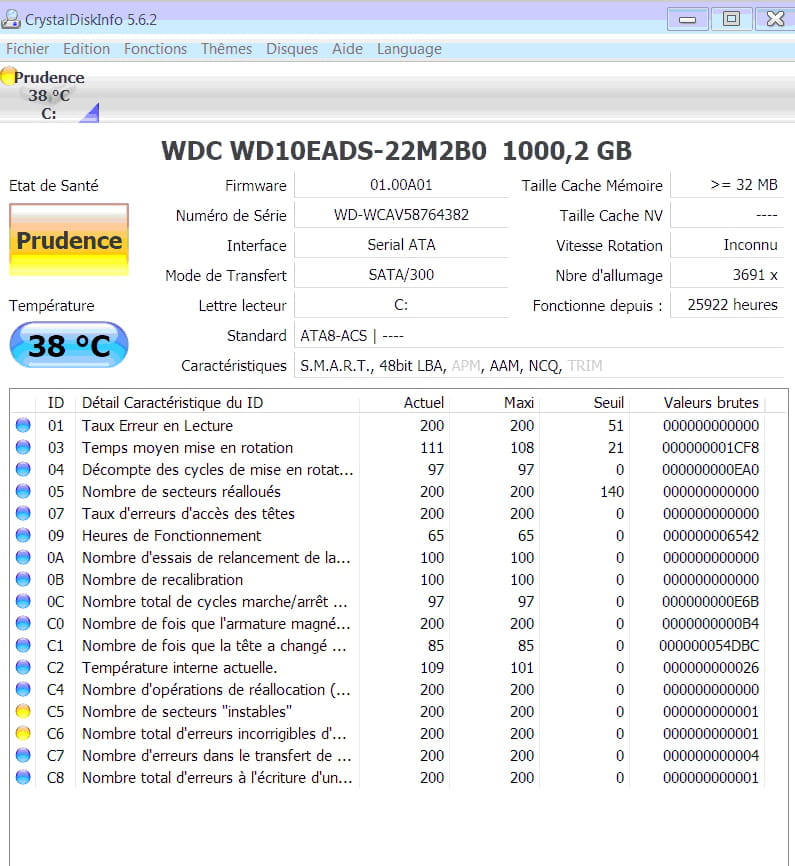Open the Thèmes menu
The image size is (795, 866).
pos(226,49)
